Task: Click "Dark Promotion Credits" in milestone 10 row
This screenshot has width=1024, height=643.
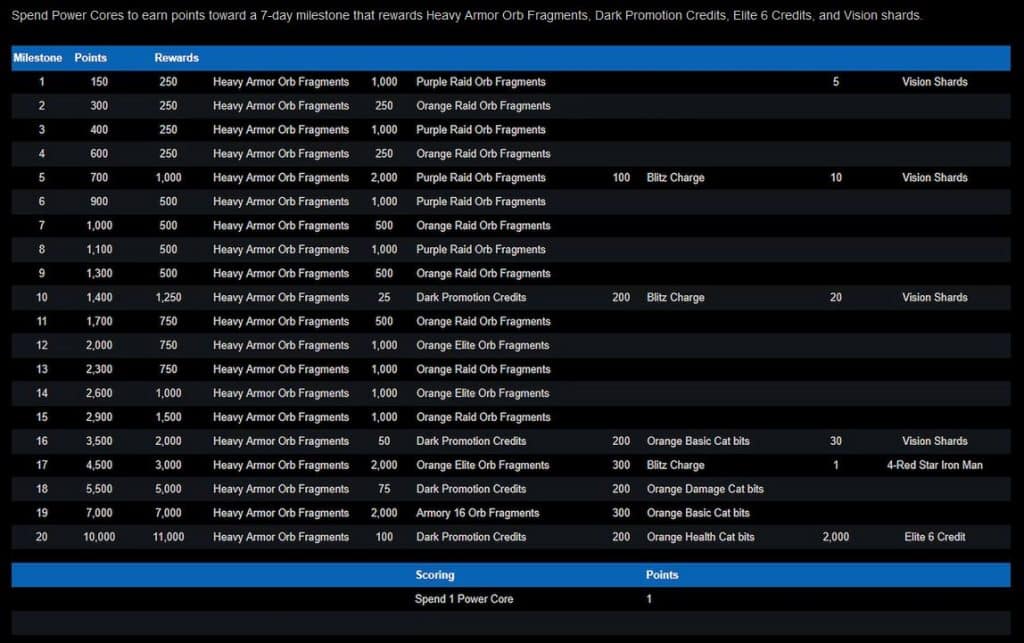Action: 471,298
